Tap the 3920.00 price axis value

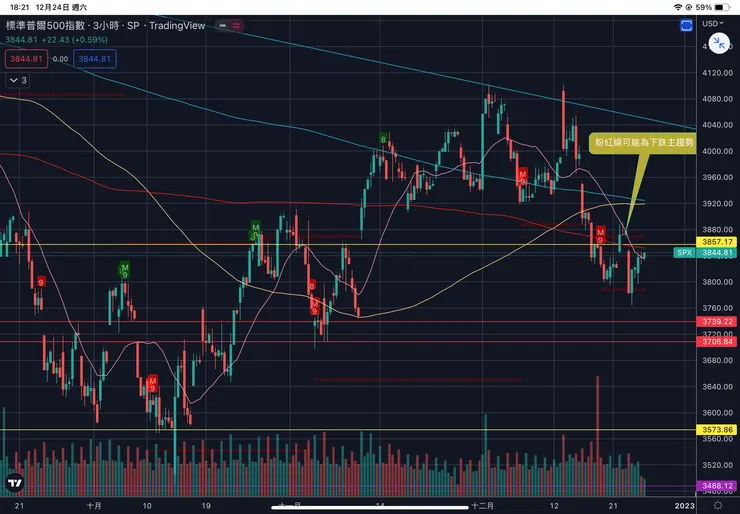[717, 203]
